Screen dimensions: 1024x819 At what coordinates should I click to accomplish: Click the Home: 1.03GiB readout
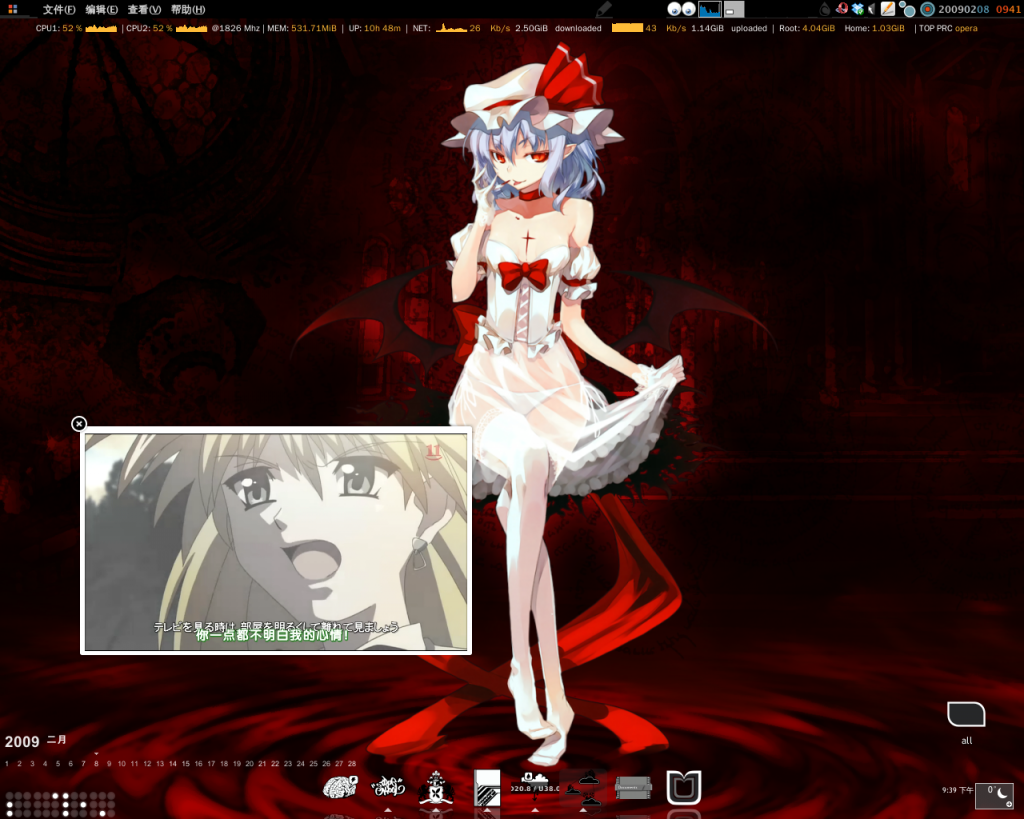pyautogui.click(x=874, y=28)
